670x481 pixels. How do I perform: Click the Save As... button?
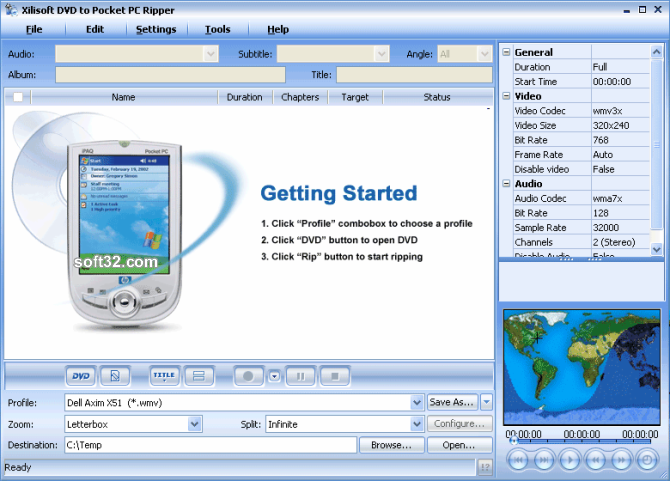coord(452,402)
